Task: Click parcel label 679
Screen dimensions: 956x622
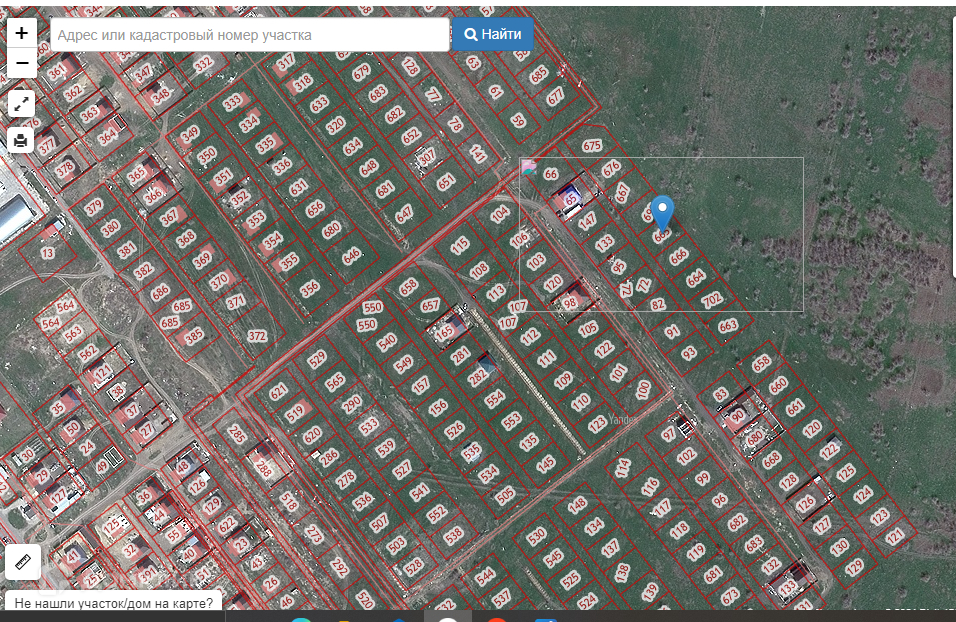Action: pos(361,73)
